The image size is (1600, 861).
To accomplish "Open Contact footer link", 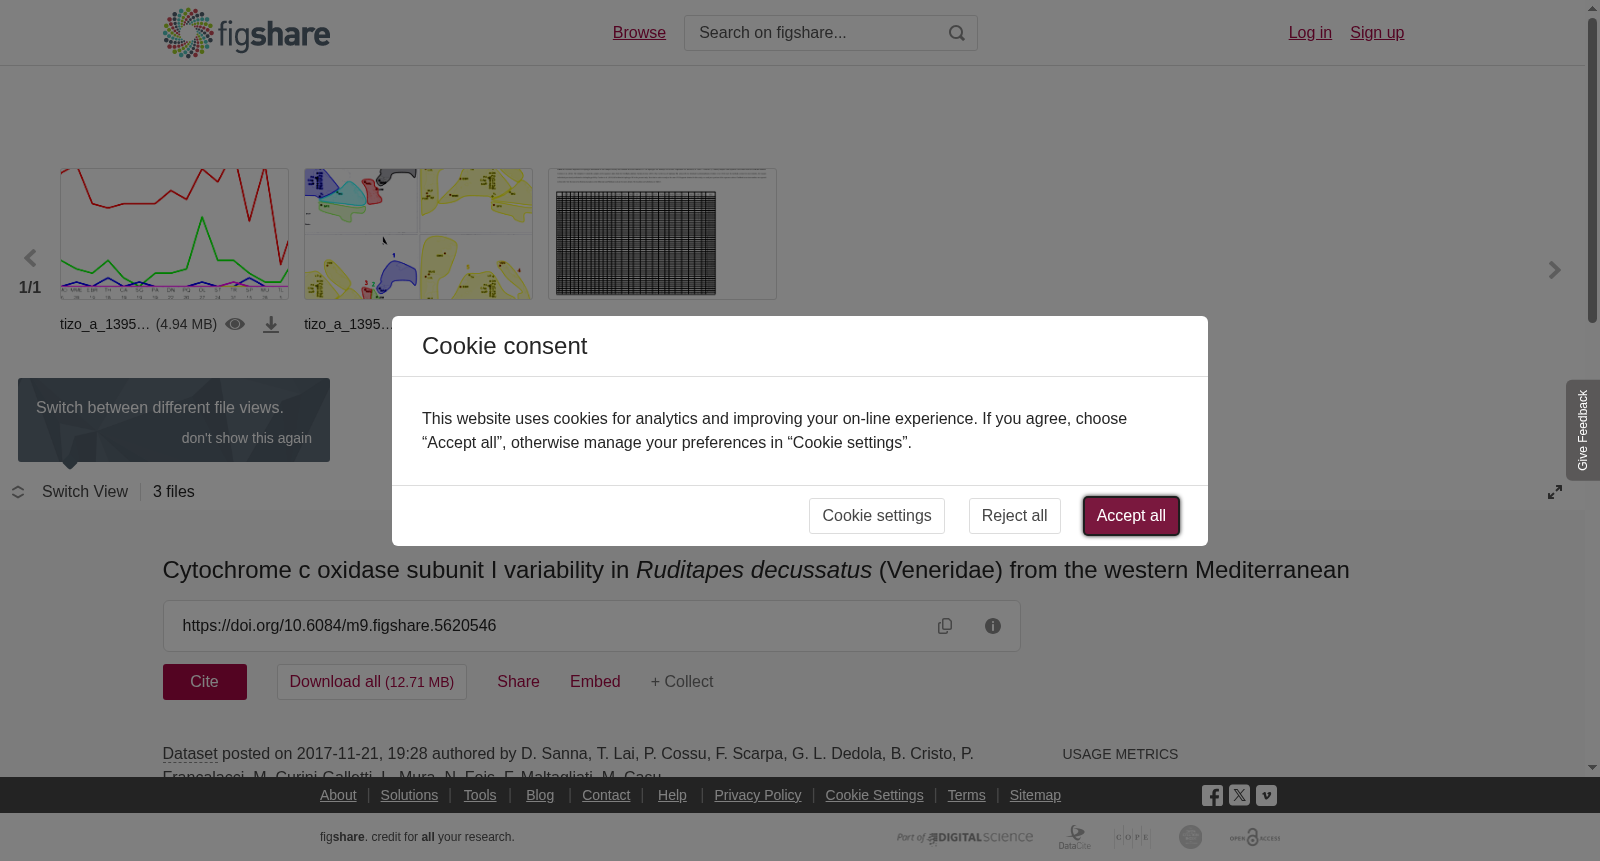I will coord(606,795).
